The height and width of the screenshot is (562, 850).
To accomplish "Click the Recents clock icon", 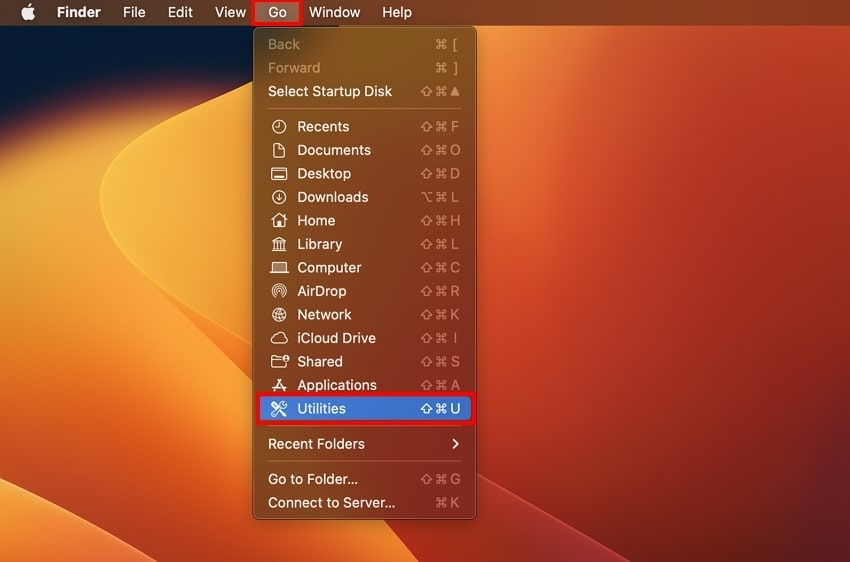I will [279, 127].
